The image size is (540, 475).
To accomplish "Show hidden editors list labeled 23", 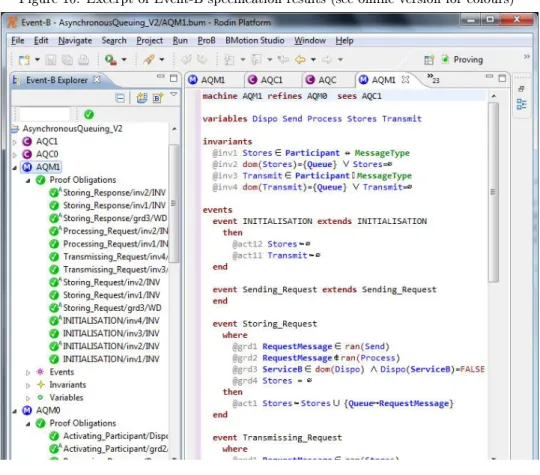I will tap(433, 79).
